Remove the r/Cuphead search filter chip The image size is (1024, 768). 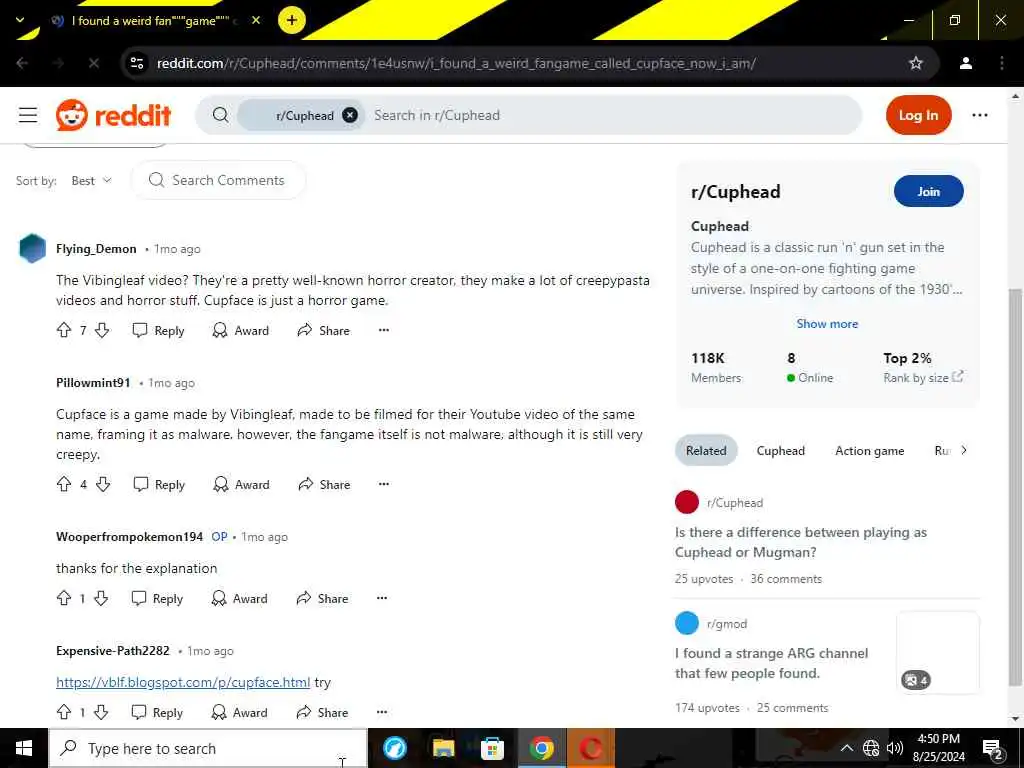(350, 116)
